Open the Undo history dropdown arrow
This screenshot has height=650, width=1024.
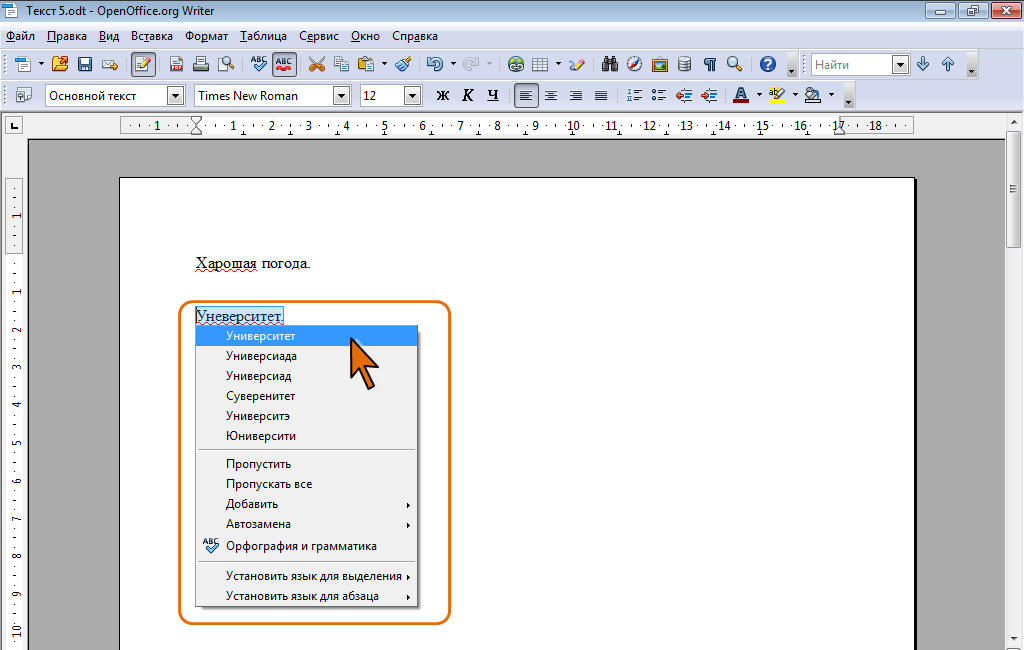(x=453, y=64)
